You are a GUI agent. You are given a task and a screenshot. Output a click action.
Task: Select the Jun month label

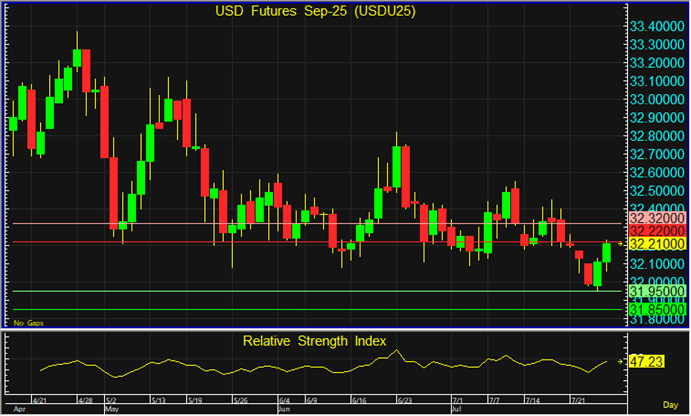(284, 409)
